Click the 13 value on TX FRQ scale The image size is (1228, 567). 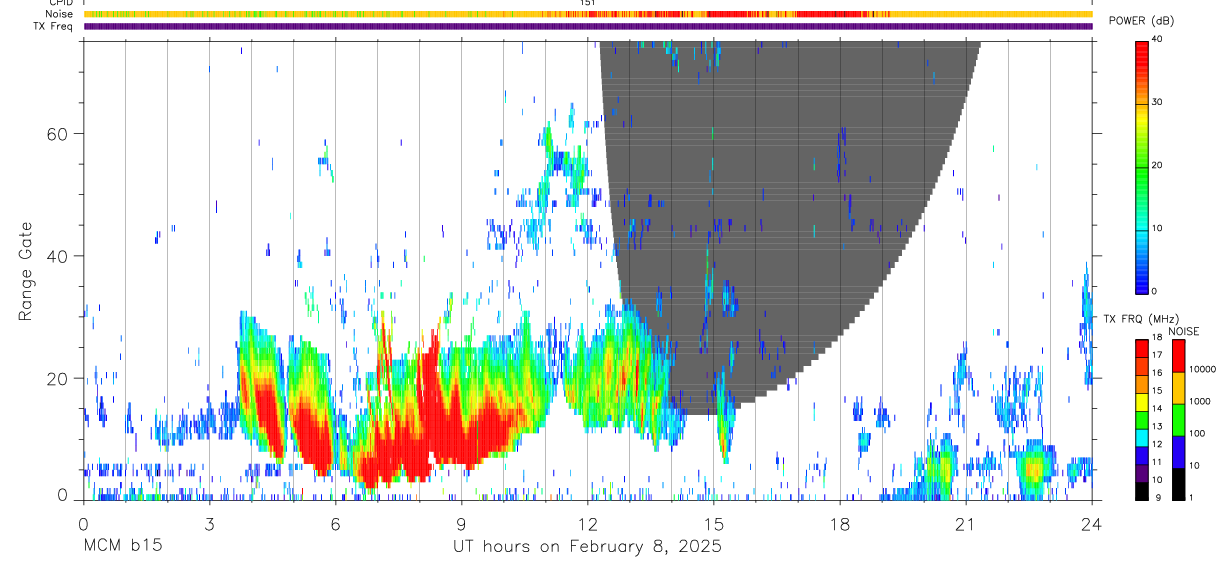1157,426
